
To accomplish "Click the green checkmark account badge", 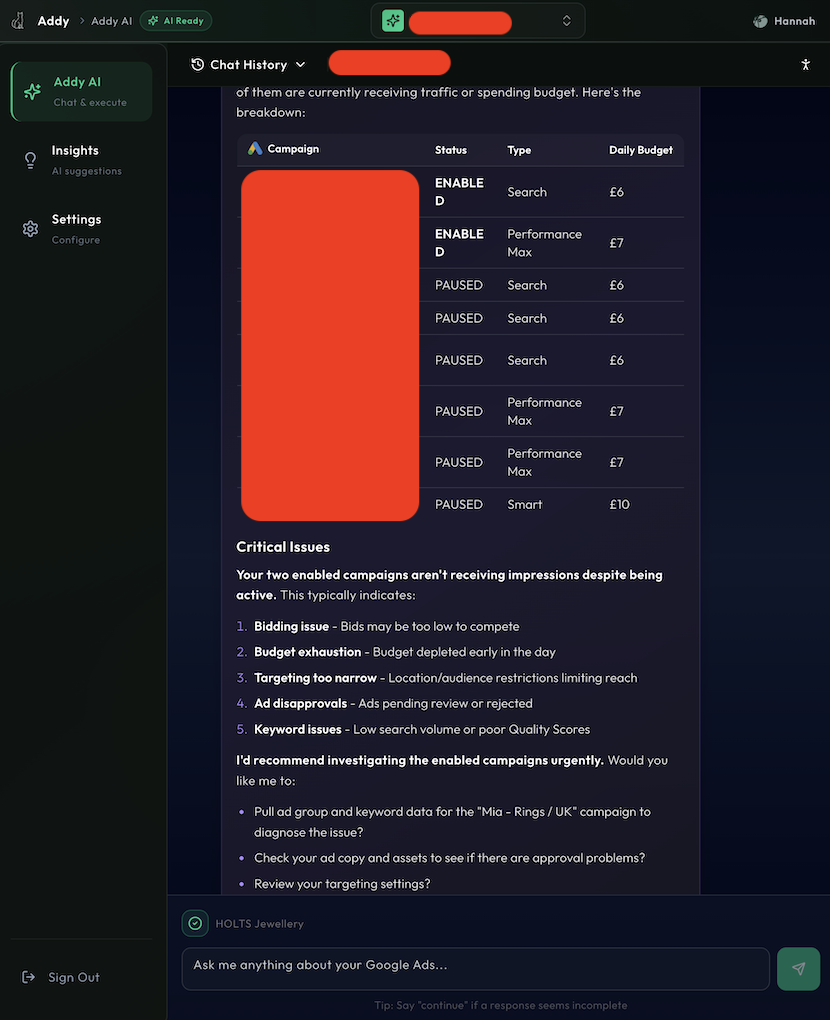I will point(195,924).
